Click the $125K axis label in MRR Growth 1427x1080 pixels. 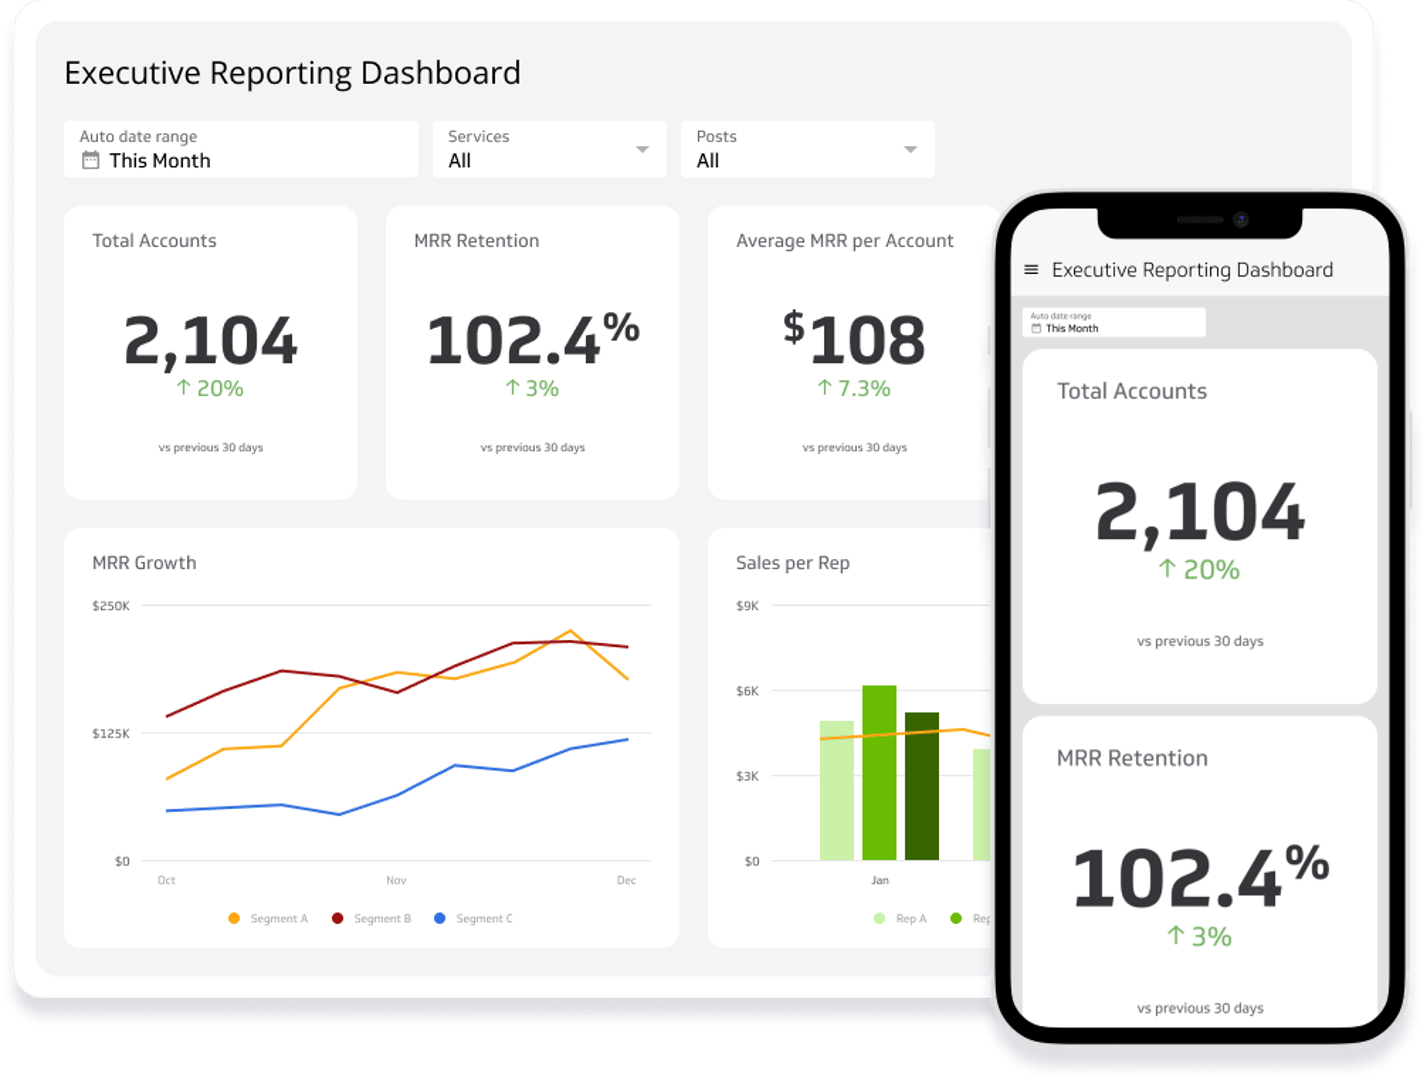tap(111, 734)
